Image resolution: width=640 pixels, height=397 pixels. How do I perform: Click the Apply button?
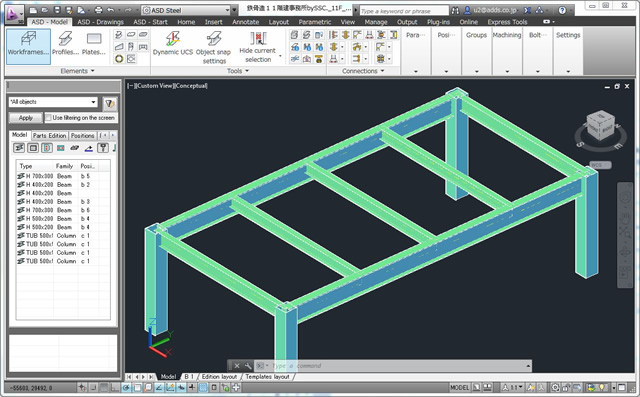pos(26,118)
